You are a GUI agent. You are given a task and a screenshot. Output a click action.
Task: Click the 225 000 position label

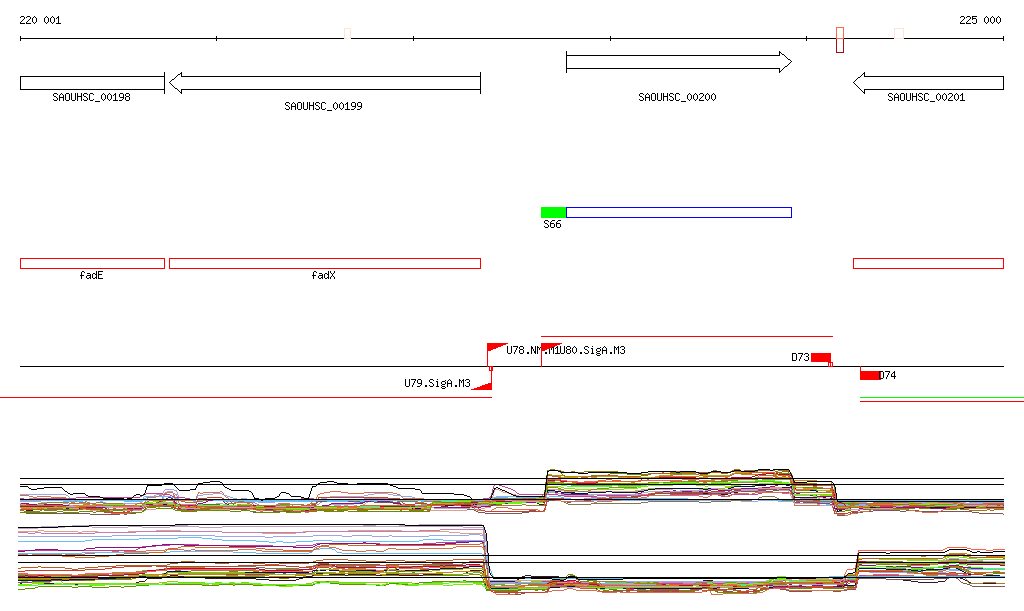click(980, 20)
